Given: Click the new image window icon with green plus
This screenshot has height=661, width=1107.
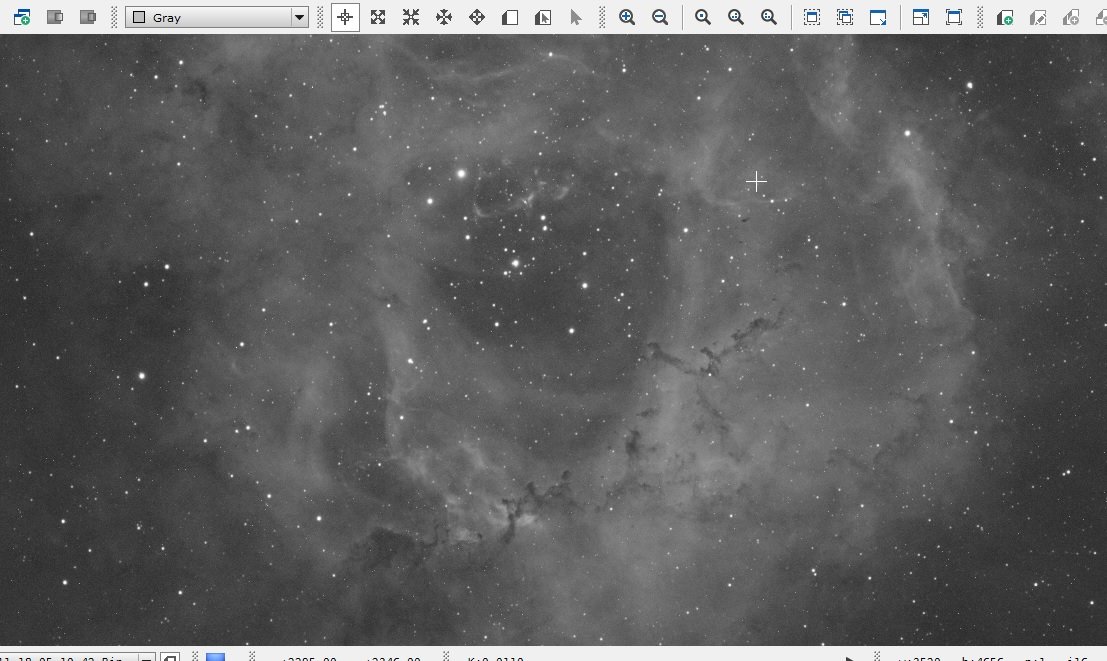Looking at the screenshot, I should click(x=22, y=17).
